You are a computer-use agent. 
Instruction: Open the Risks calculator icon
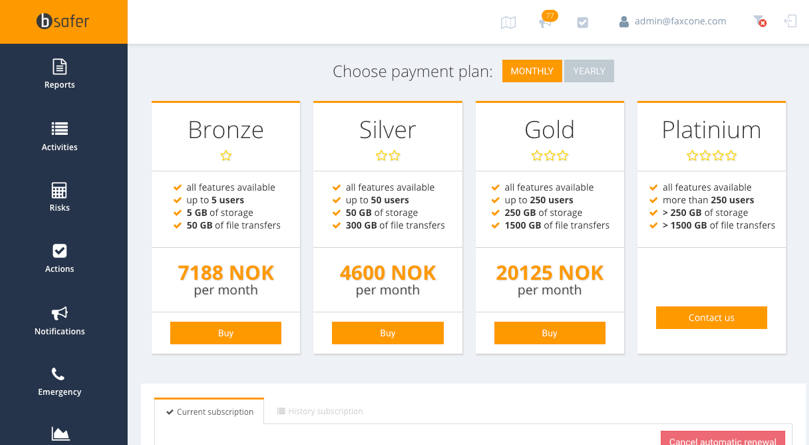pos(59,190)
